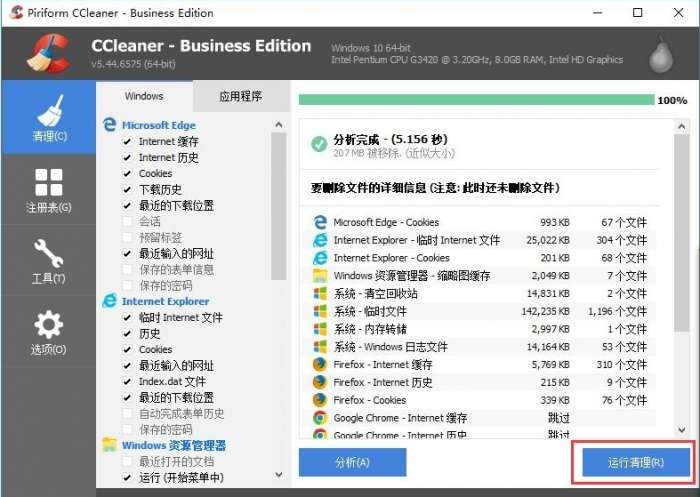Click the 运行清理(R) run cleaner button

(x=636, y=462)
